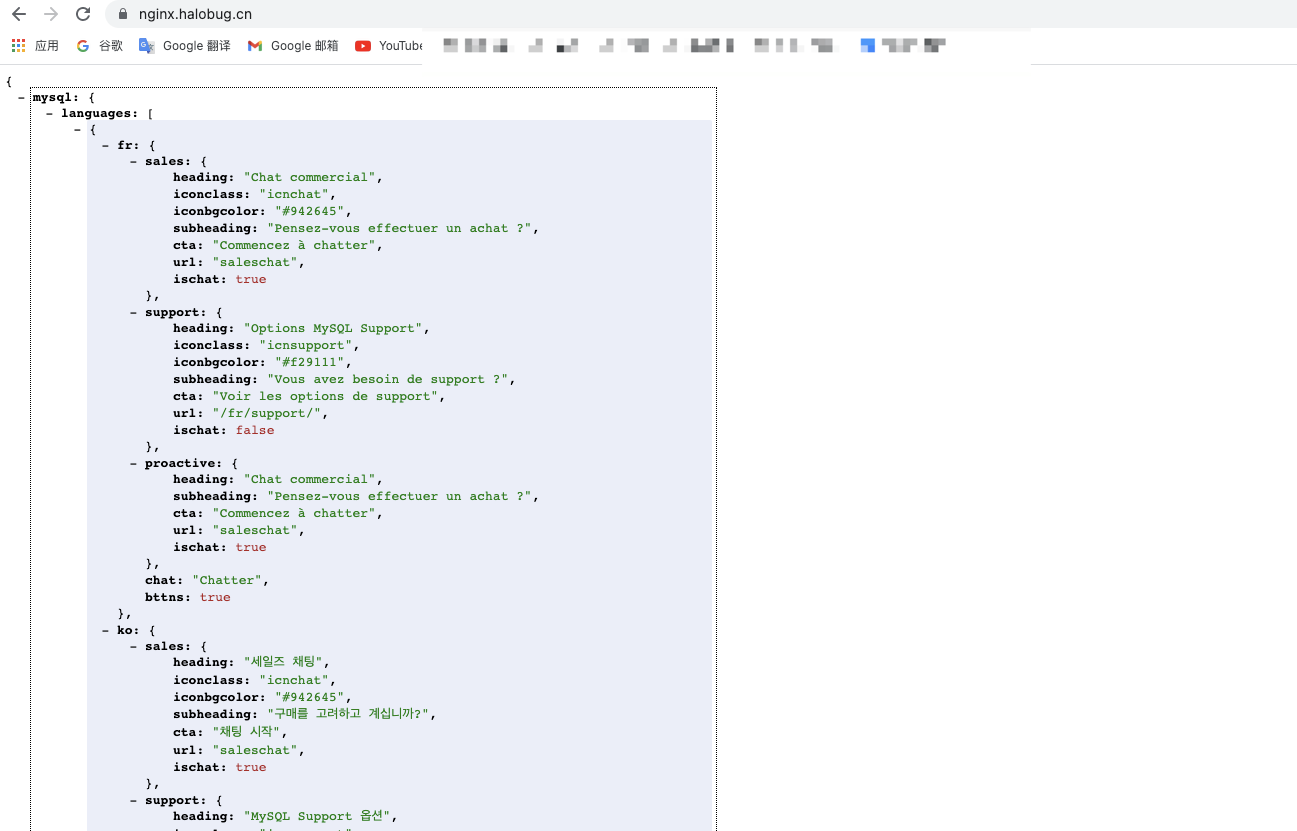Click the ischat true value in ko sales
Screen dimensions: 1297x831
(x=251, y=767)
